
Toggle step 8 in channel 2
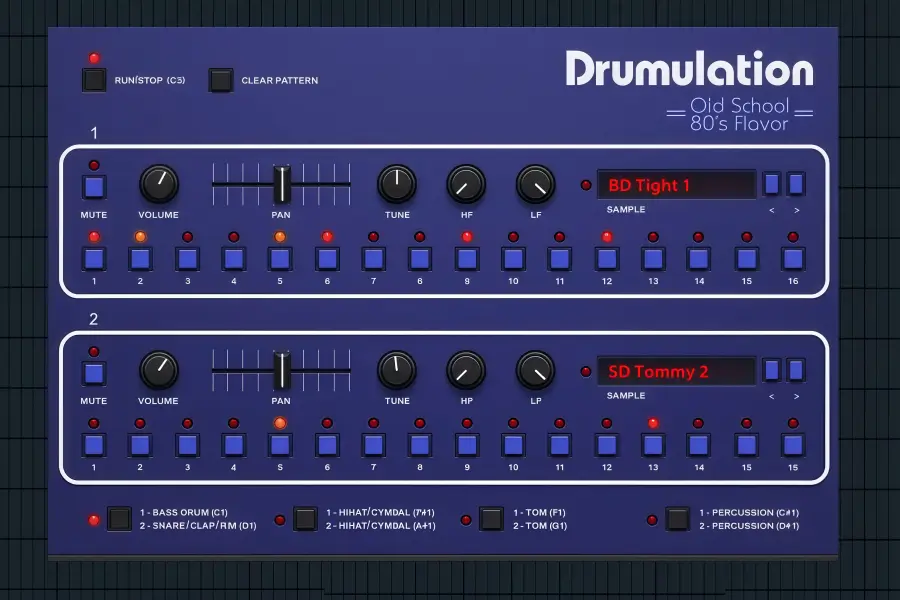[x=420, y=445]
